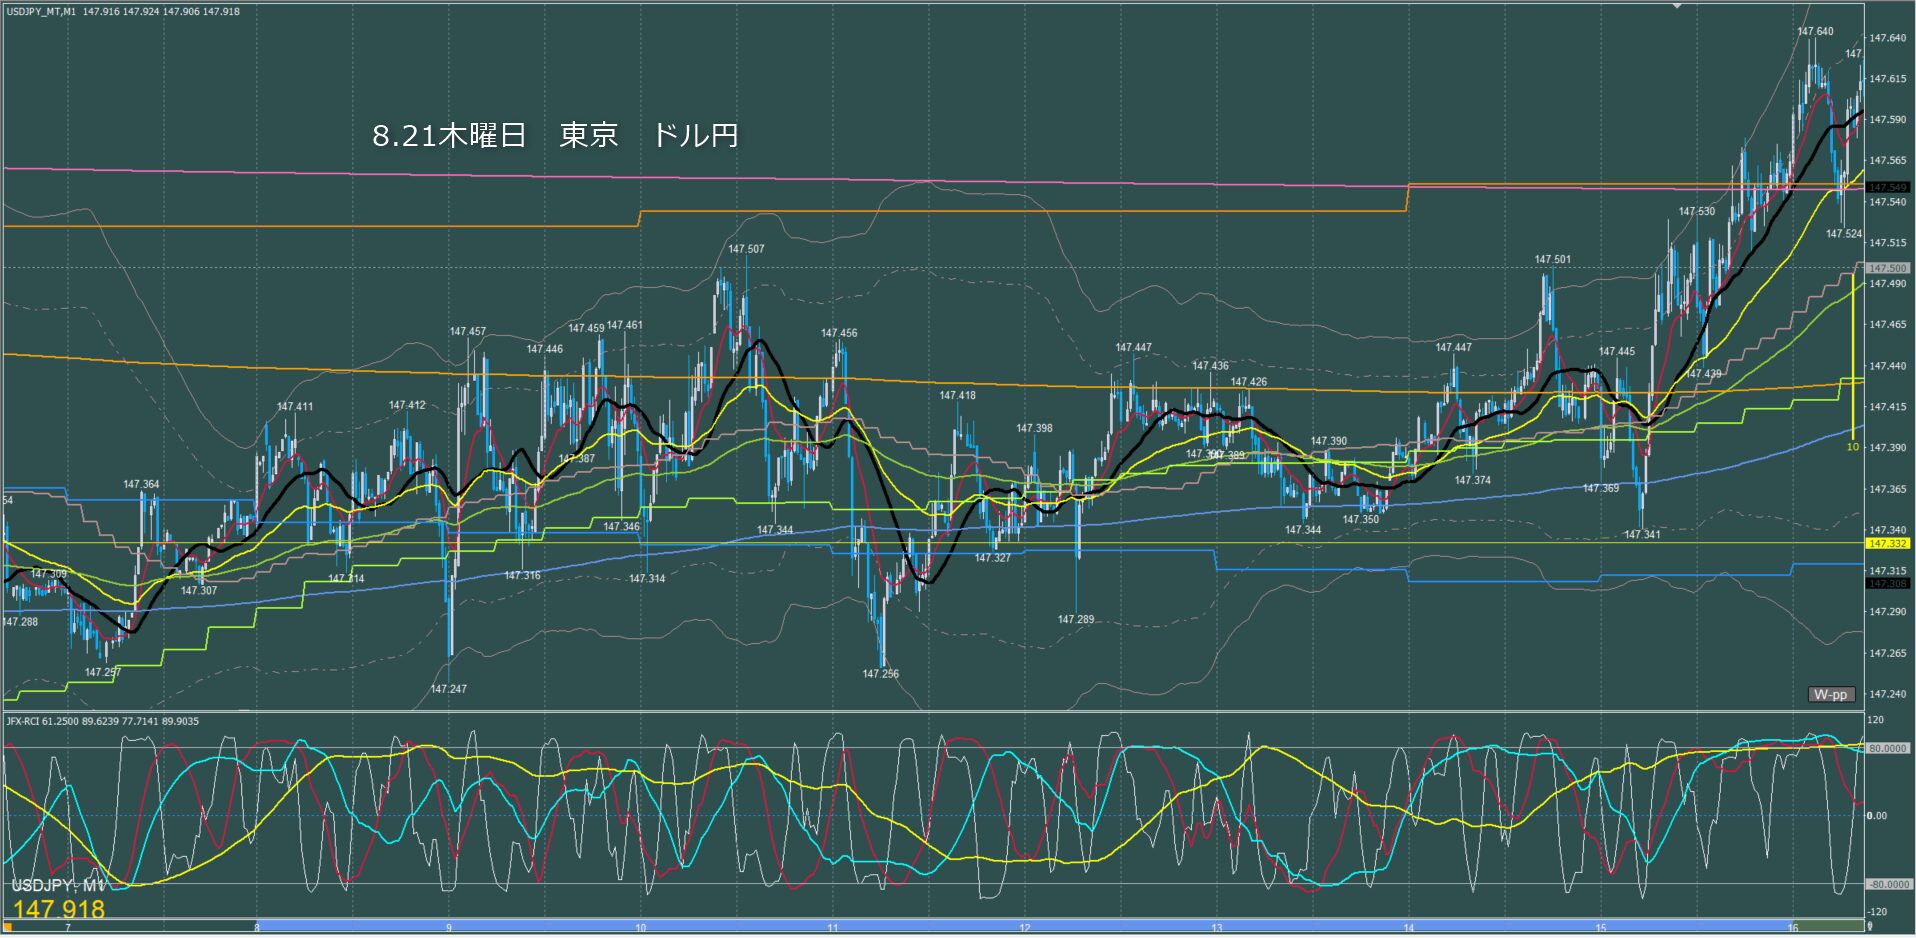Click the 9 hour marker on the time axis
This screenshot has height=938, width=1916.
pyautogui.click(x=449, y=928)
